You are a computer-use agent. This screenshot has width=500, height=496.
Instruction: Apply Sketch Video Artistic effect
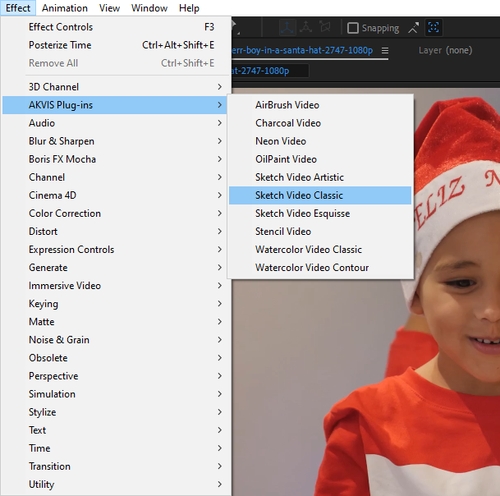320,177
